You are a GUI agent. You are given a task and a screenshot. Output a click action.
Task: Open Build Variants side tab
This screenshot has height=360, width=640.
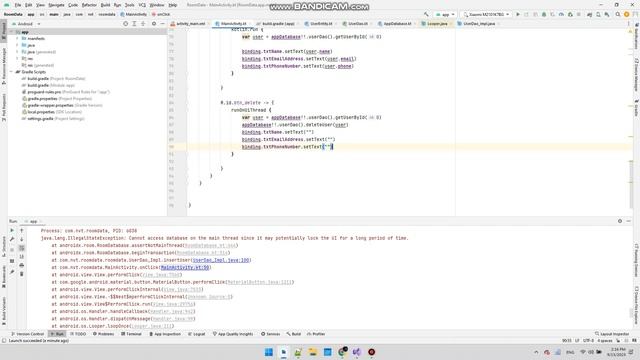click(4, 311)
